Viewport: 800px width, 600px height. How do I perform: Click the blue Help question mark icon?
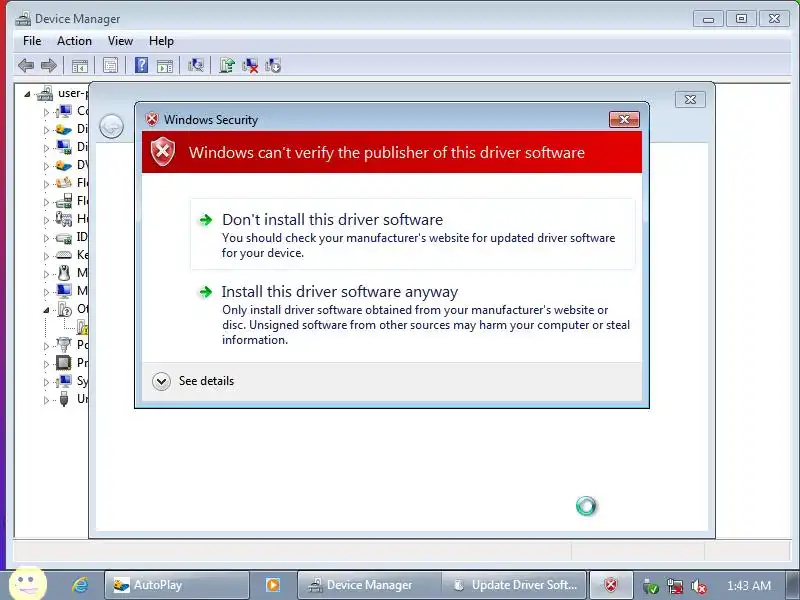click(x=141, y=65)
